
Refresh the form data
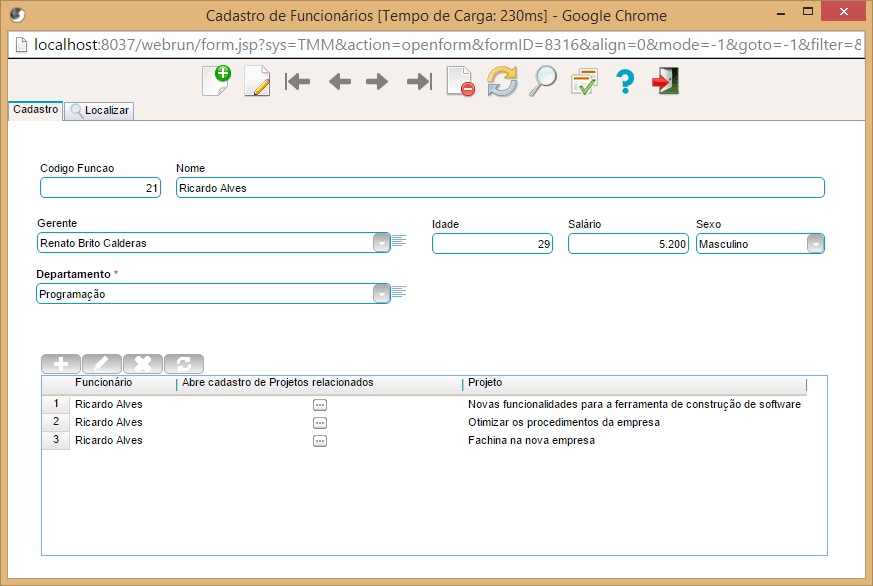(x=502, y=81)
